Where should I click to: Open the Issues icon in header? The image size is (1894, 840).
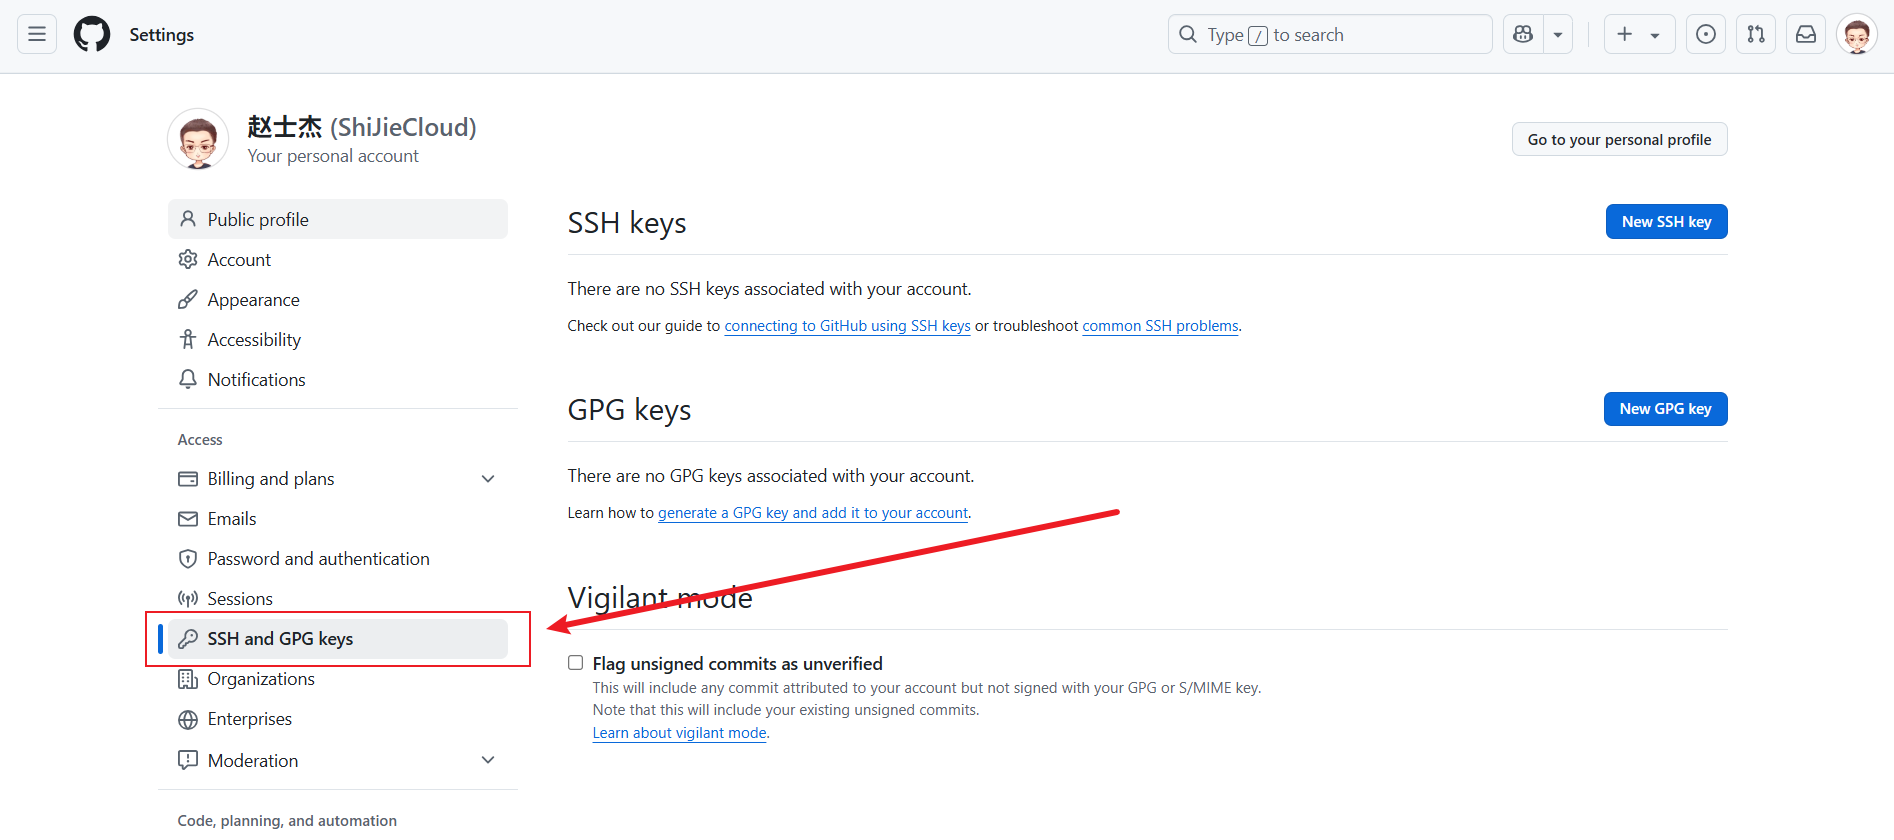click(1706, 34)
